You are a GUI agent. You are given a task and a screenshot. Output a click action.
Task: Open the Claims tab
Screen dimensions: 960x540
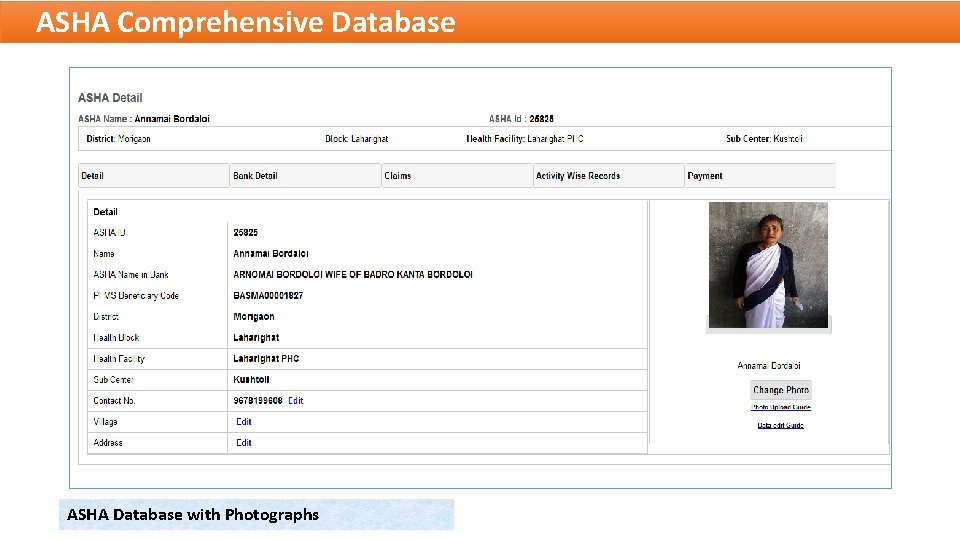click(x=457, y=176)
